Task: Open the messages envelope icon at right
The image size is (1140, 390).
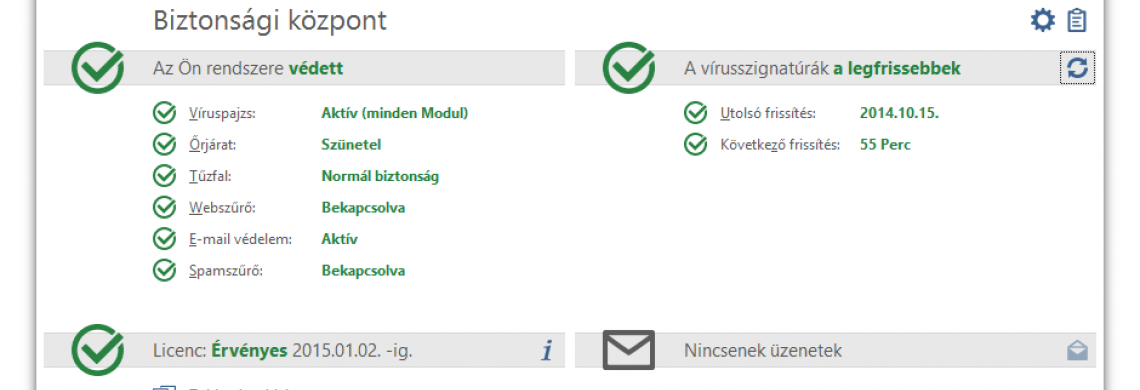Action: tap(1077, 351)
